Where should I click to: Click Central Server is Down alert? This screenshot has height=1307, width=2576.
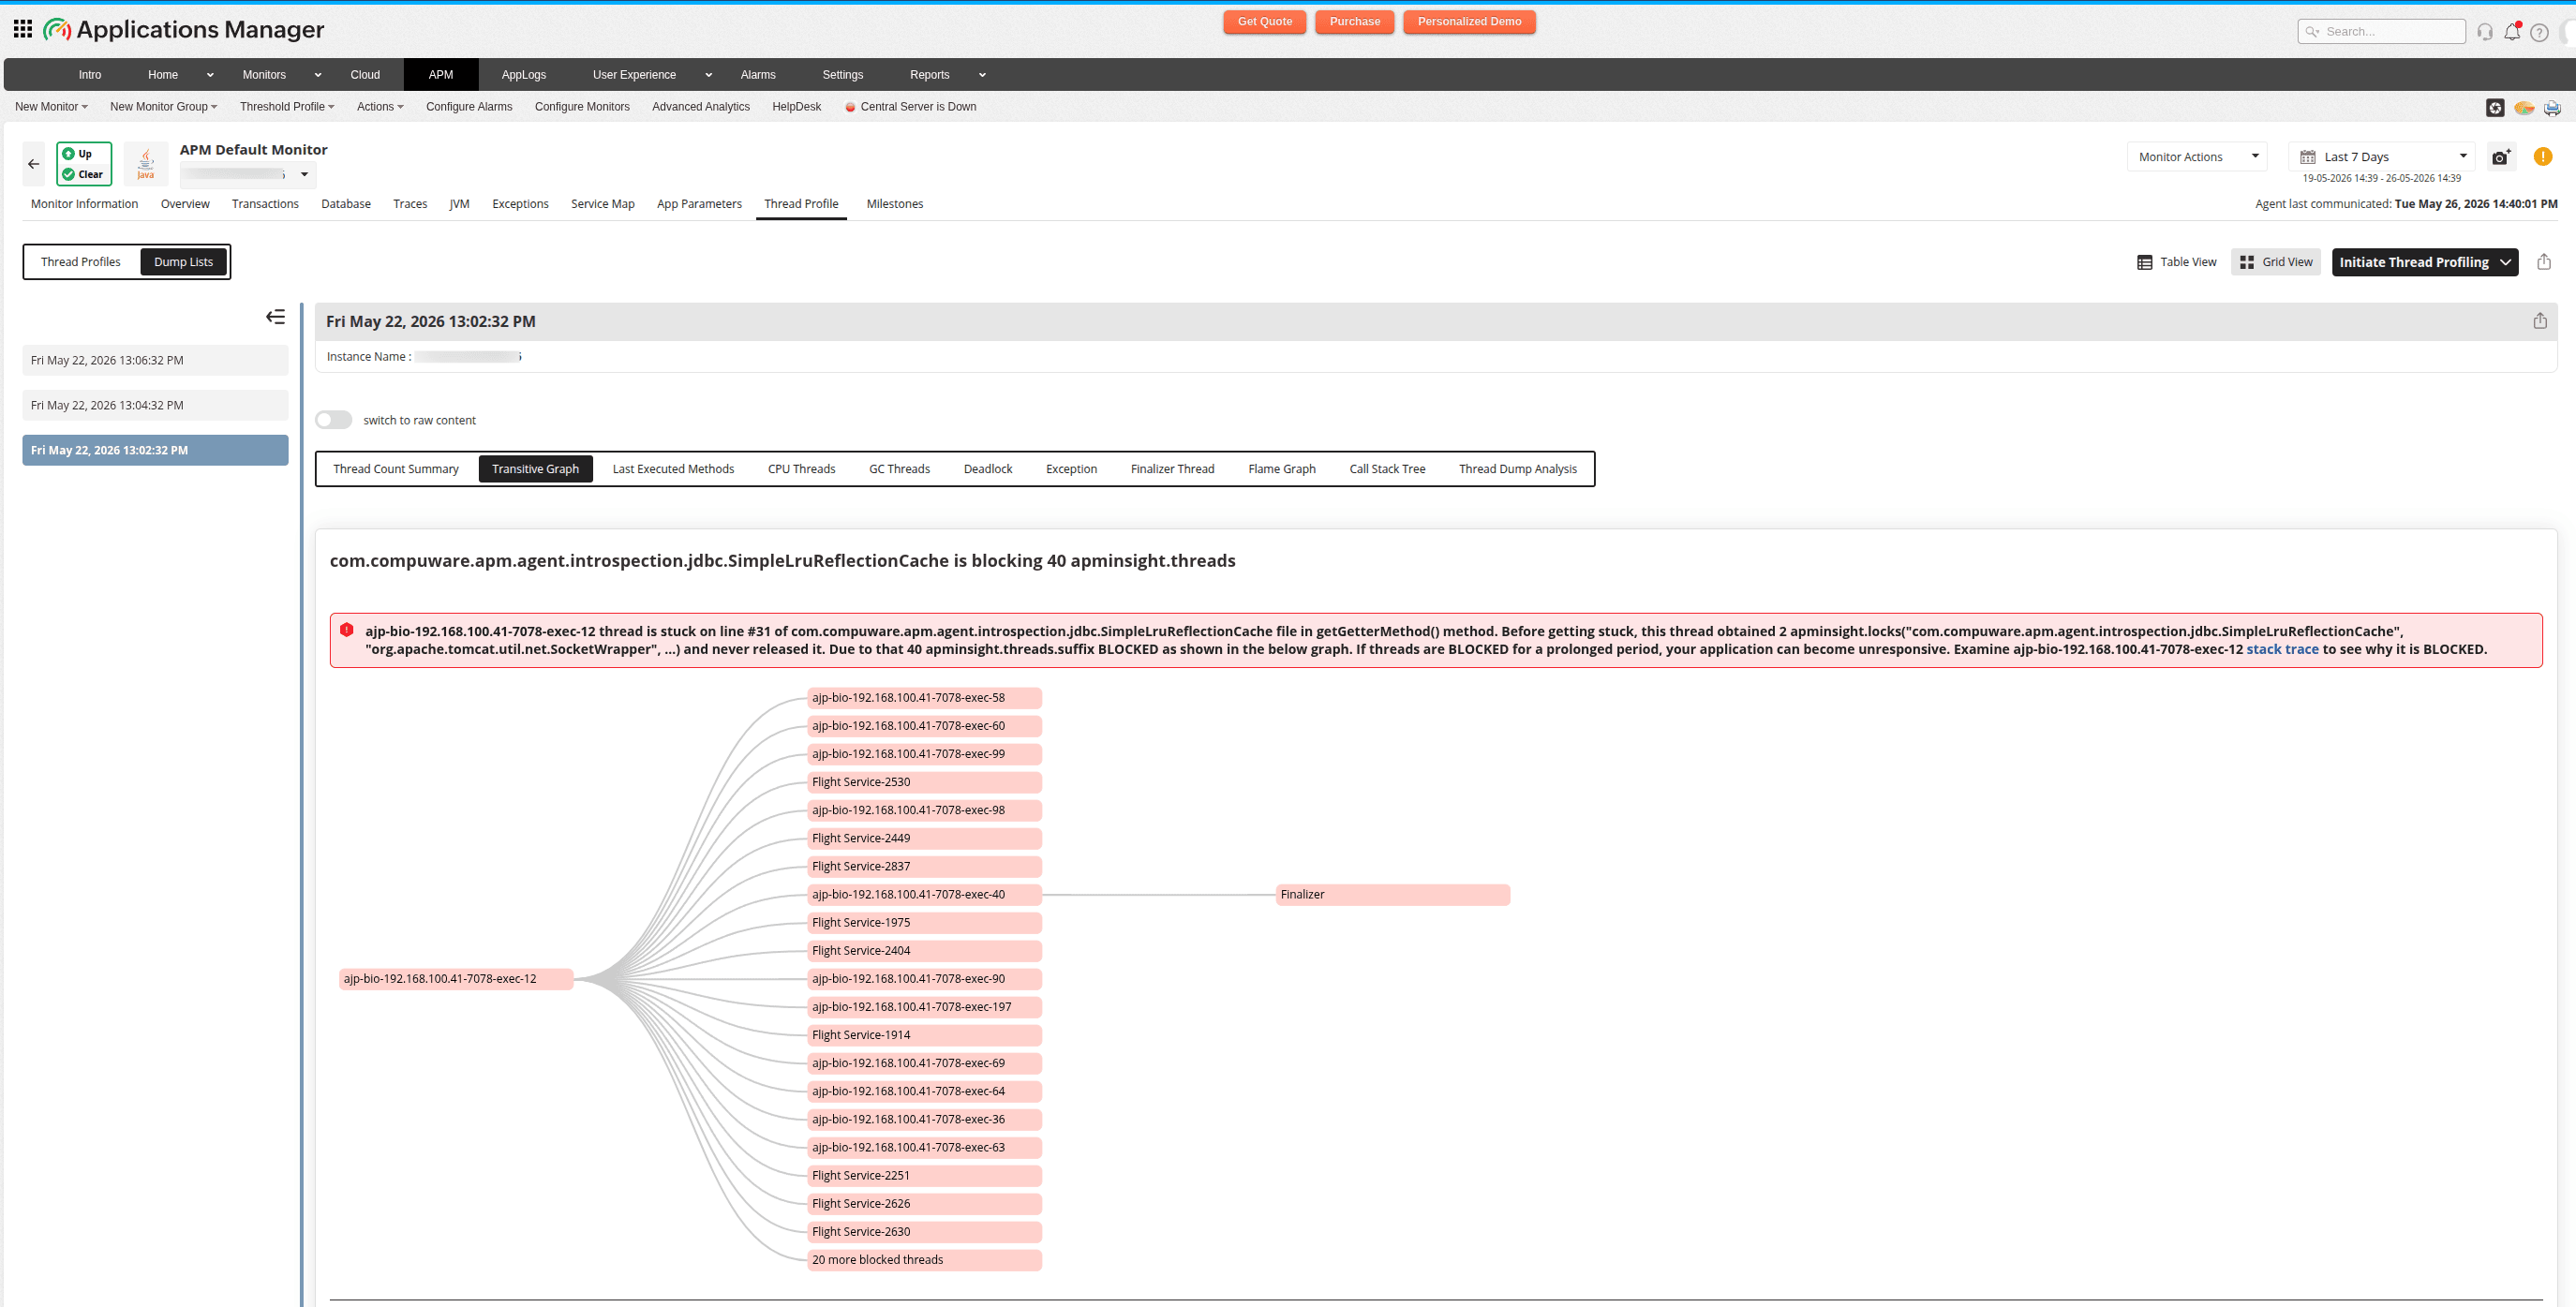tap(911, 107)
